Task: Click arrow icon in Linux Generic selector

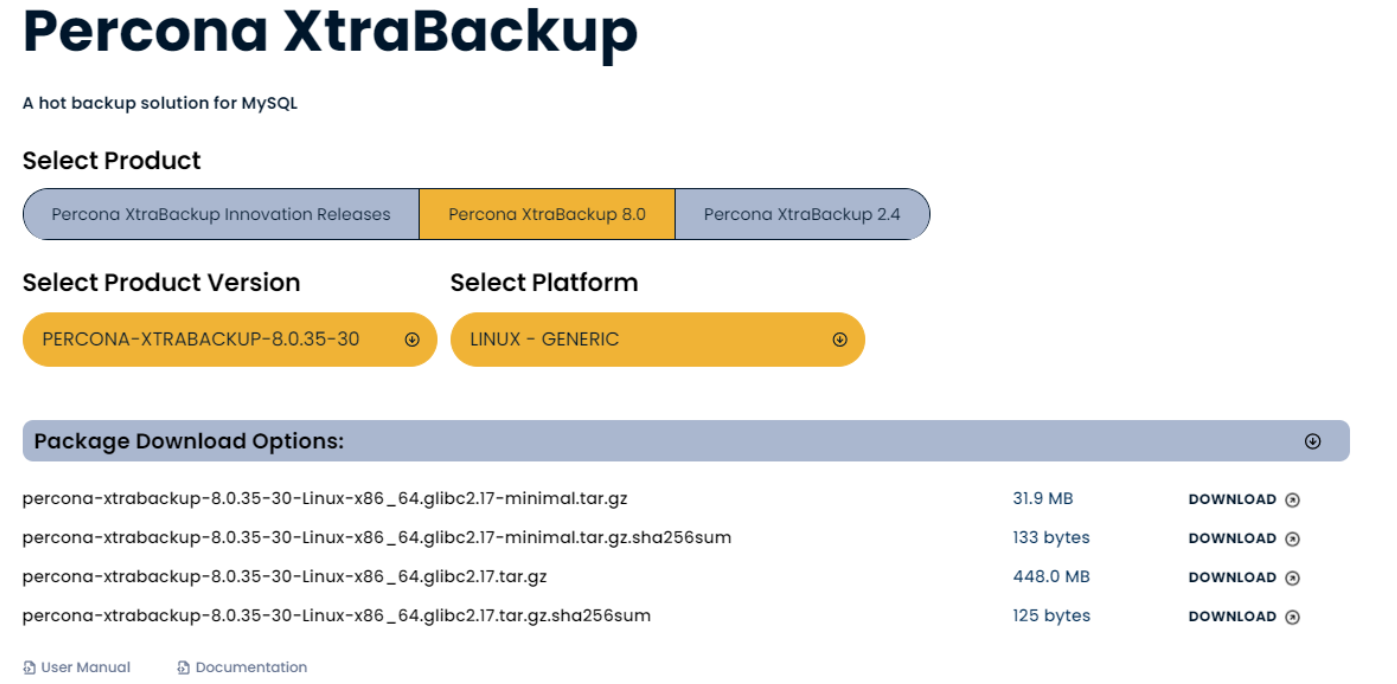Action: (x=840, y=340)
